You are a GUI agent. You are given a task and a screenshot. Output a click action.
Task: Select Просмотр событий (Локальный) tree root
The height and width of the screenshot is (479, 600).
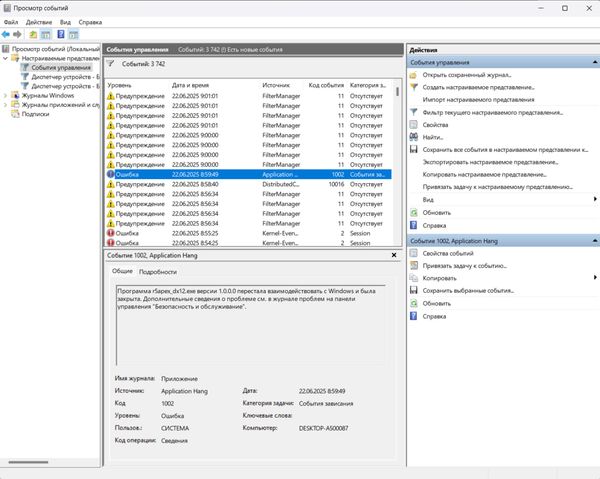(55, 49)
